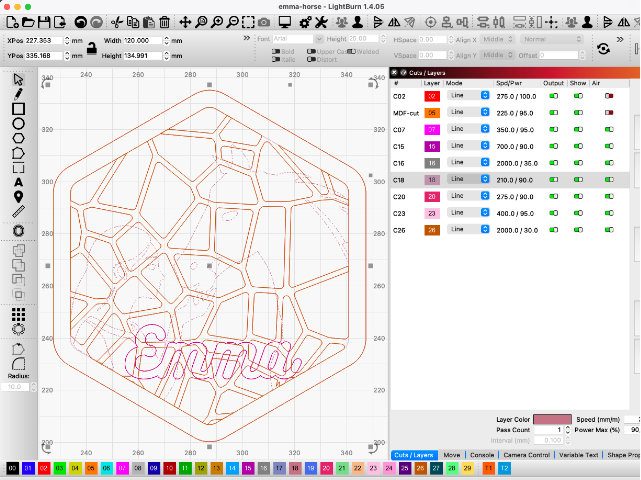641x480 pixels.
Task: Switch to the Move tab
Action: click(x=451, y=455)
